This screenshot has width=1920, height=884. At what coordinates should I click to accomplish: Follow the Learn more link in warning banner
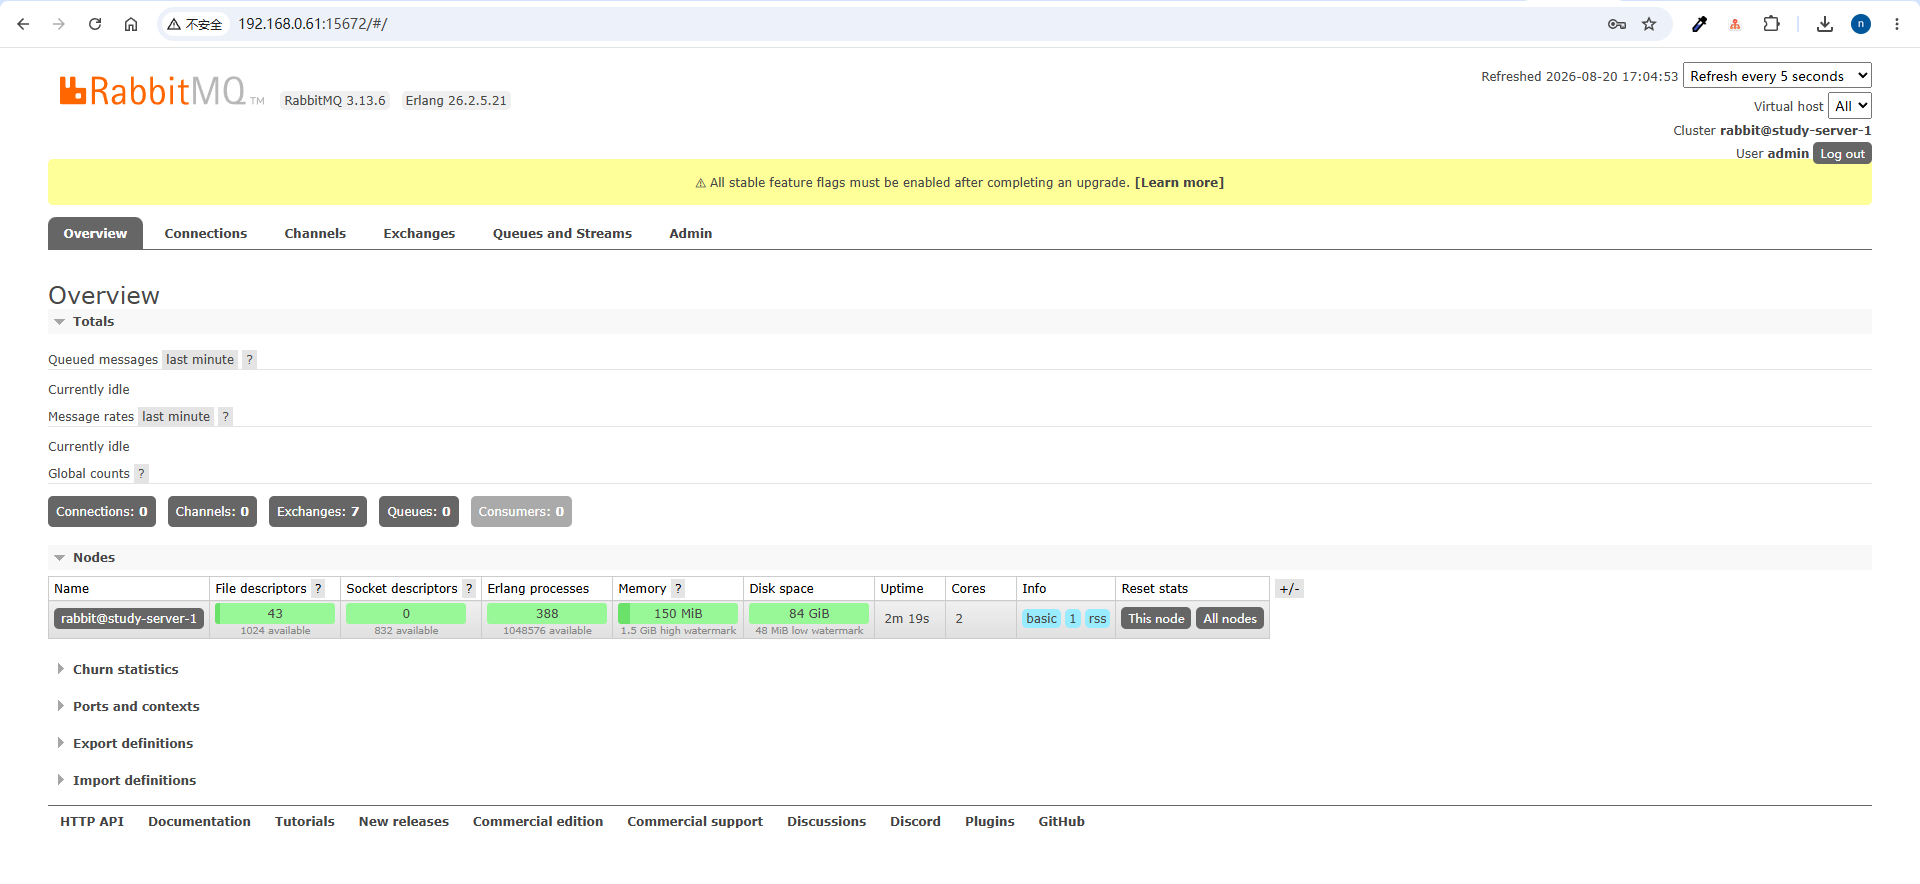(1179, 183)
